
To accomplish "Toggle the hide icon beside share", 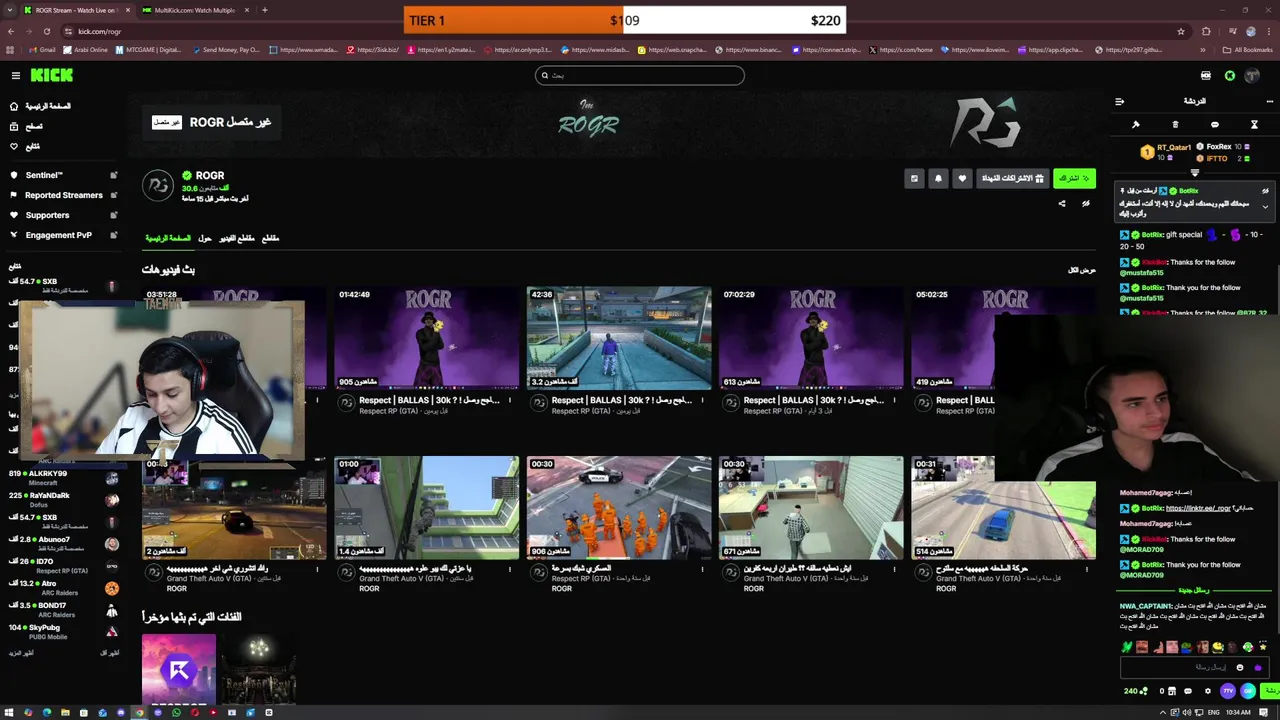I will pos(1086,204).
